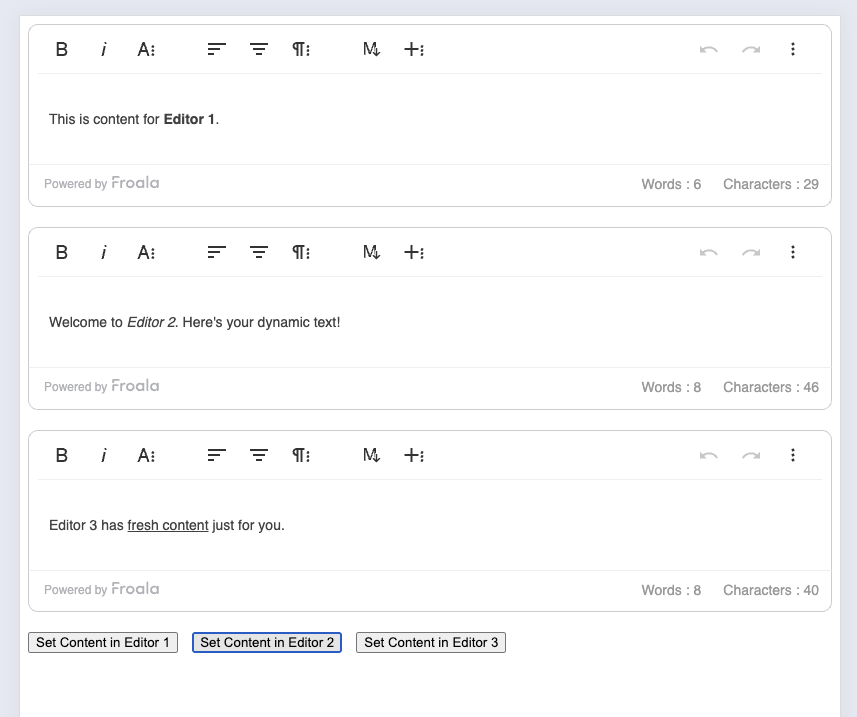Screen dimensions: 857x717
Task: Toggle italic in Editor 1 toolbar
Action: coord(104,49)
